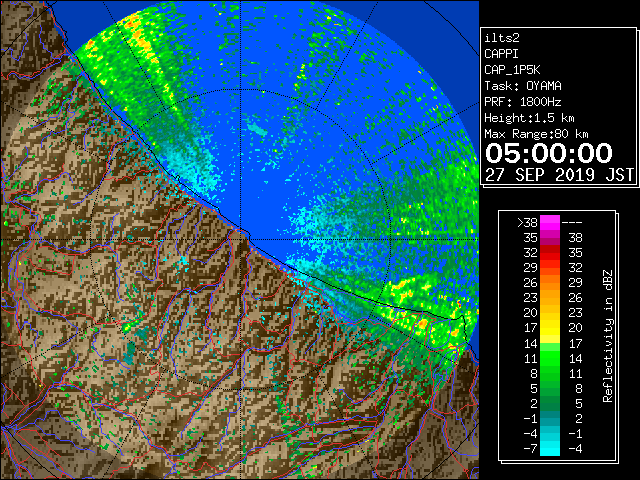
Task: Click the '-7' legend minimum value
Action: pos(530,448)
